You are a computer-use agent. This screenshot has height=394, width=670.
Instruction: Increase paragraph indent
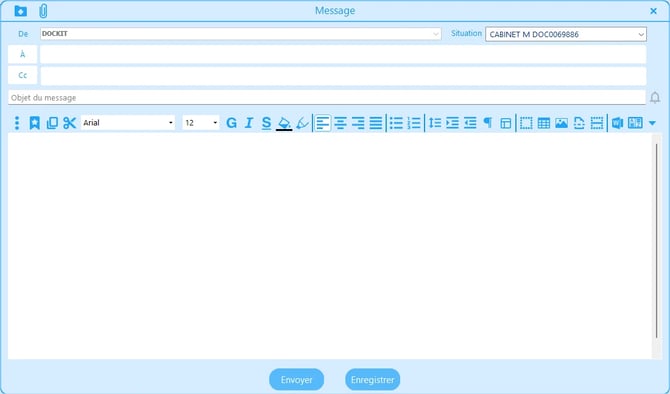click(x=453, y=123)
